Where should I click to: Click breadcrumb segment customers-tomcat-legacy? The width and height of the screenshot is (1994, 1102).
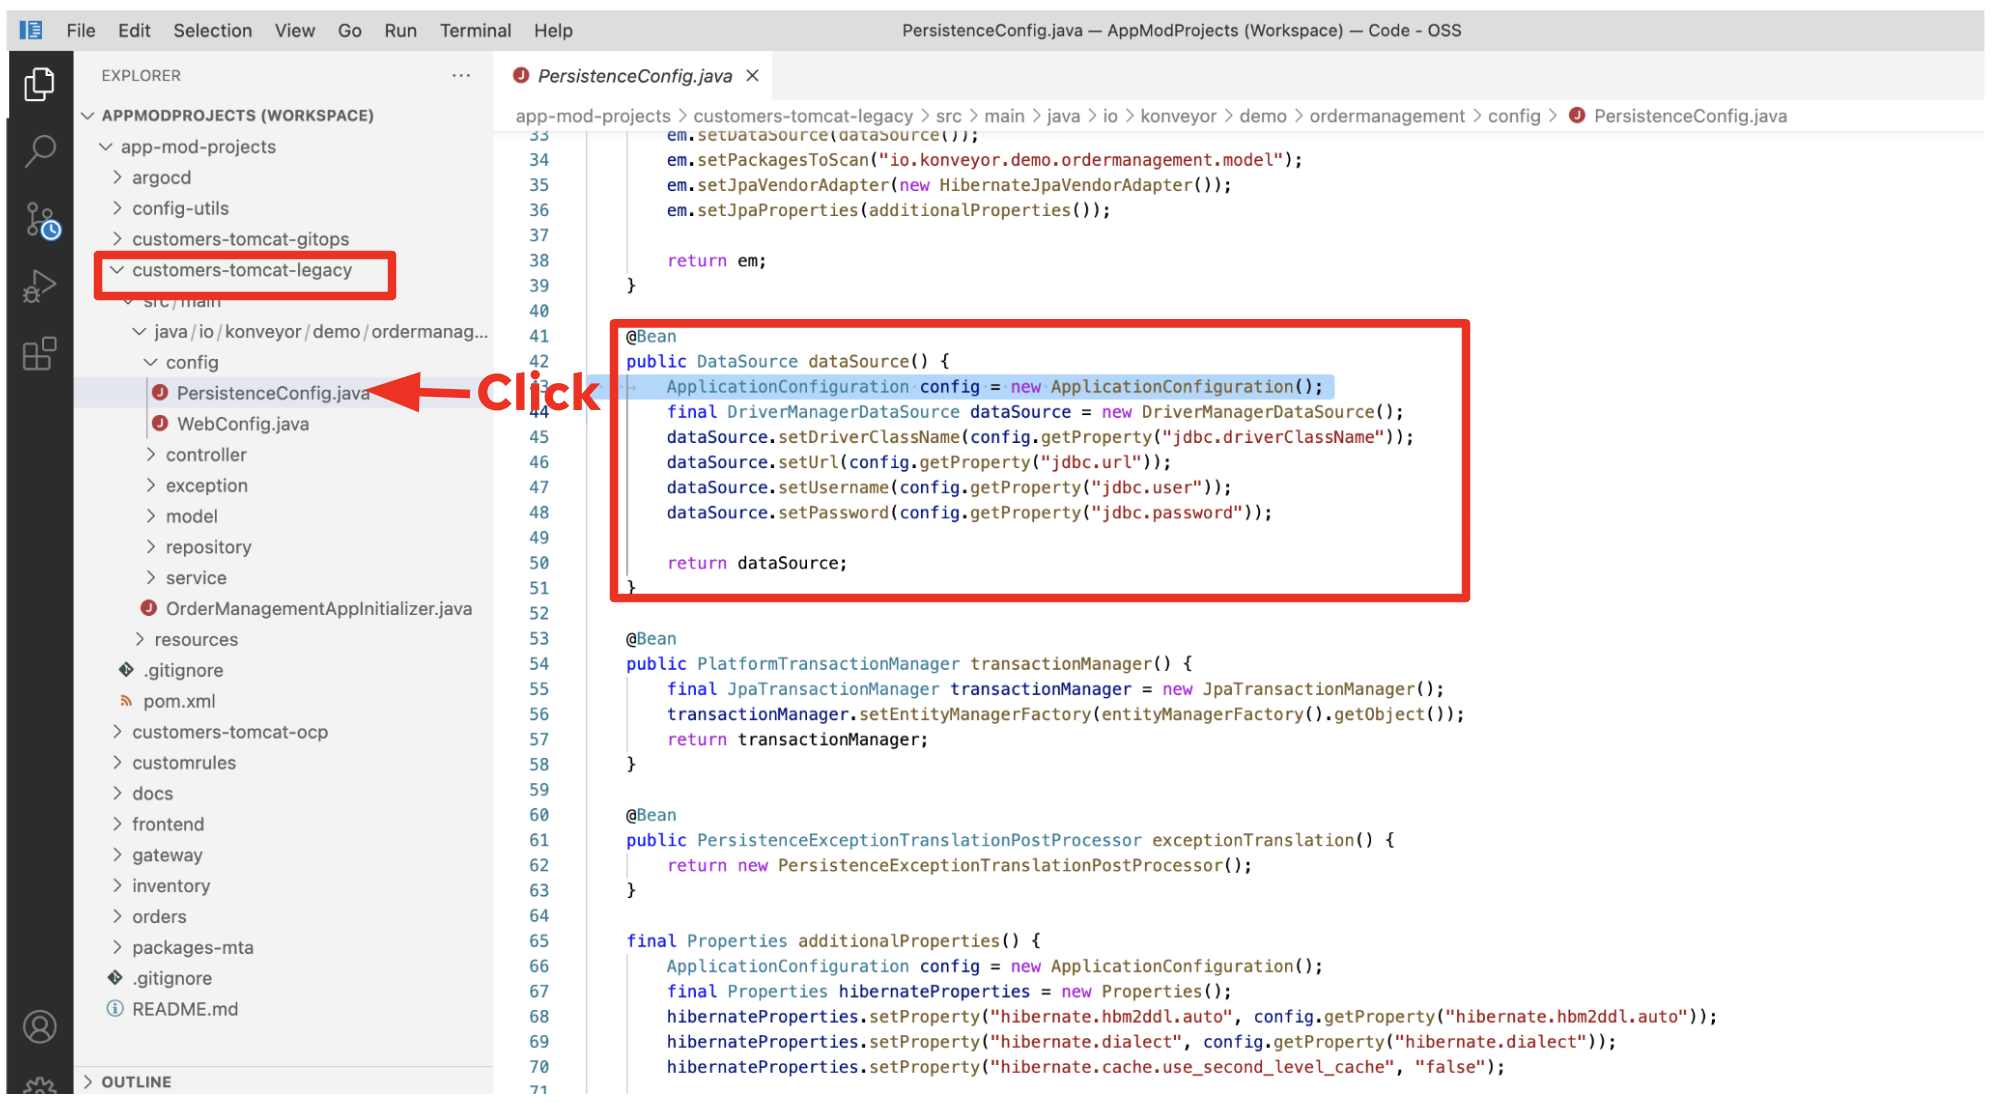click(803, 116)
